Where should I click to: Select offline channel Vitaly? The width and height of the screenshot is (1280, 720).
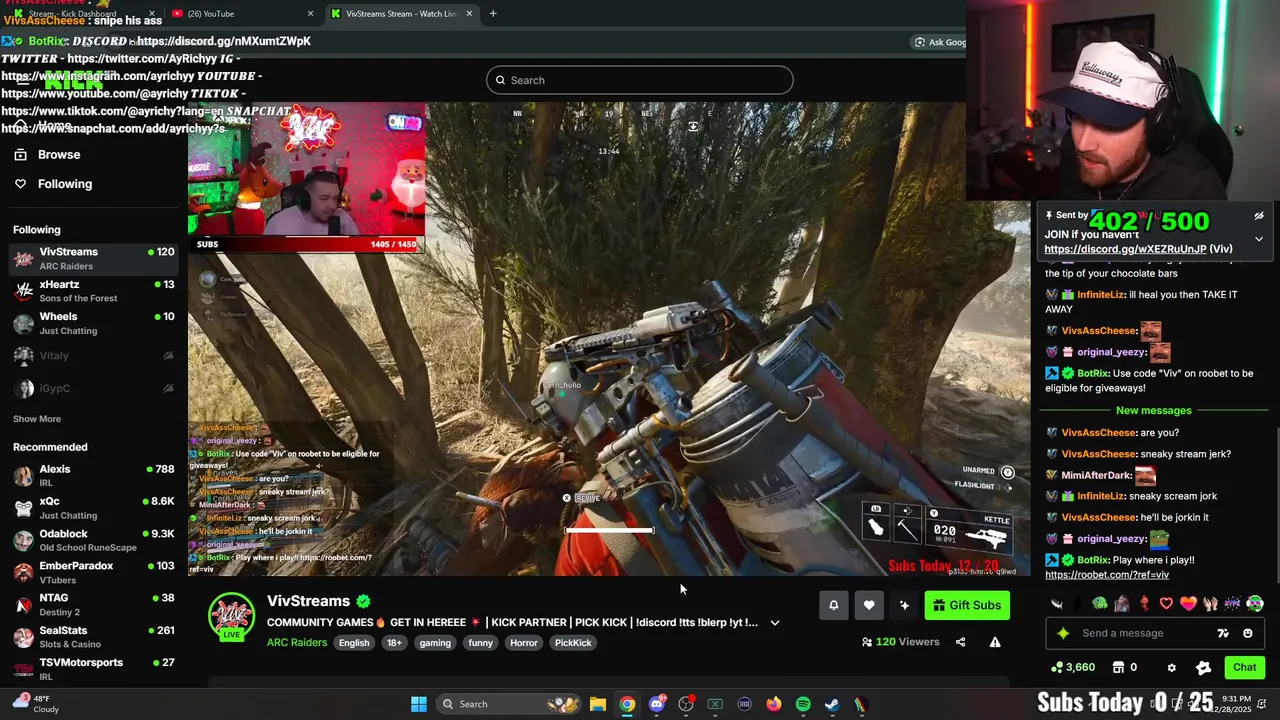coord(92,356)
